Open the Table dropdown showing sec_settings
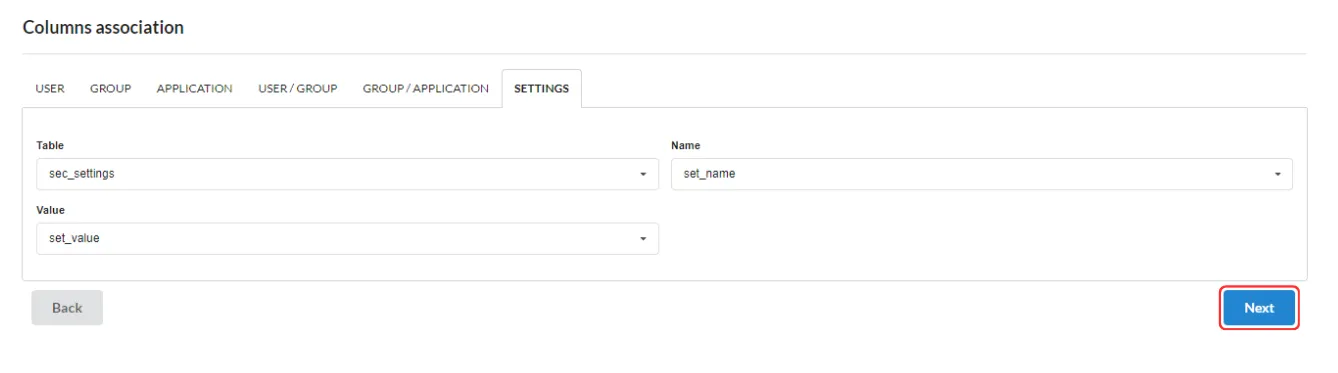Screen dimensions: 1338x373 click(346, 174)
